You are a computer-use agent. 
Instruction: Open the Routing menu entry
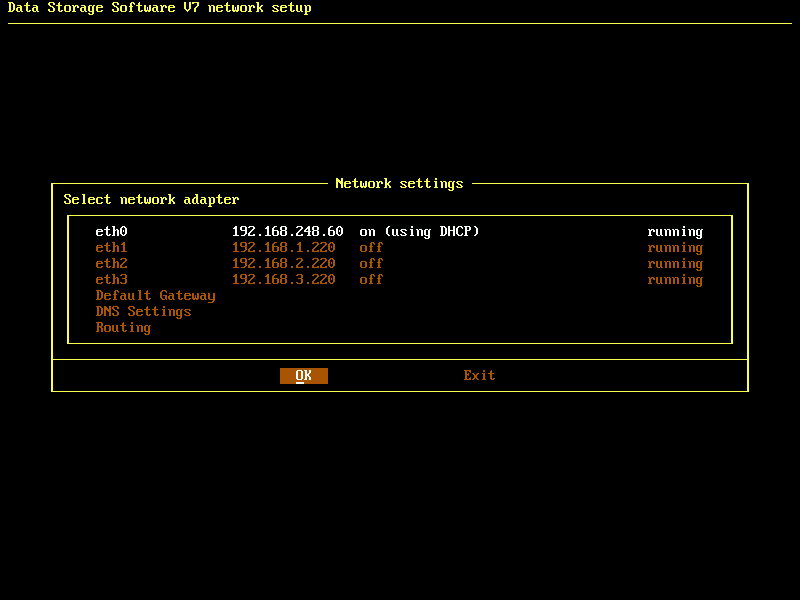click(x=123, y=328)
